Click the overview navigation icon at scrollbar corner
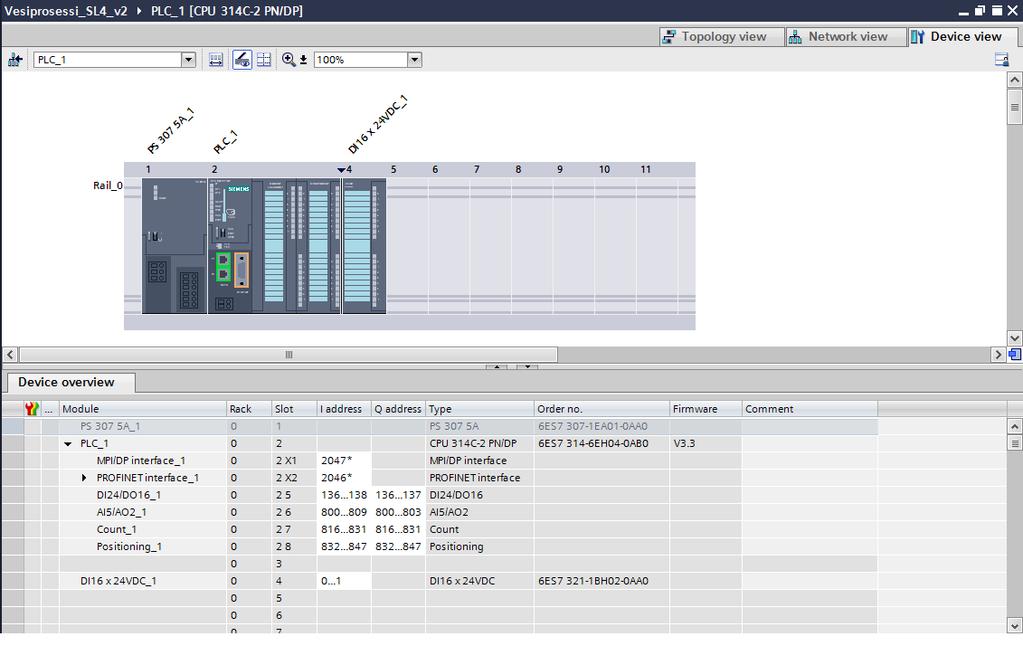This screenshot has width=1023, height=665. [x=1015, y=354]
